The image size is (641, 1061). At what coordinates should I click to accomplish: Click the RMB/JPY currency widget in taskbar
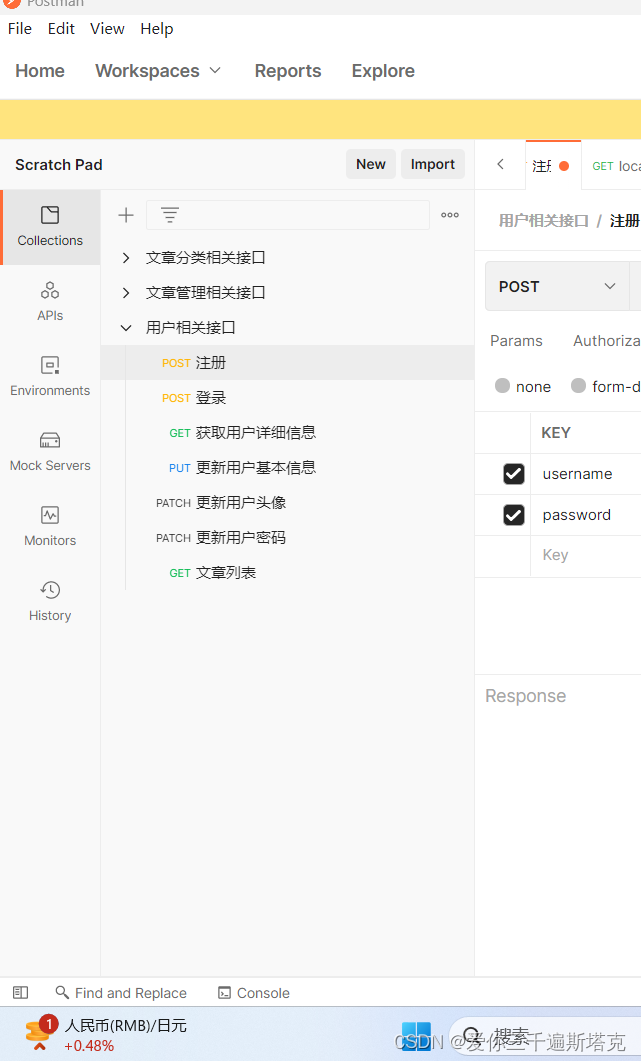point(105,1035)
